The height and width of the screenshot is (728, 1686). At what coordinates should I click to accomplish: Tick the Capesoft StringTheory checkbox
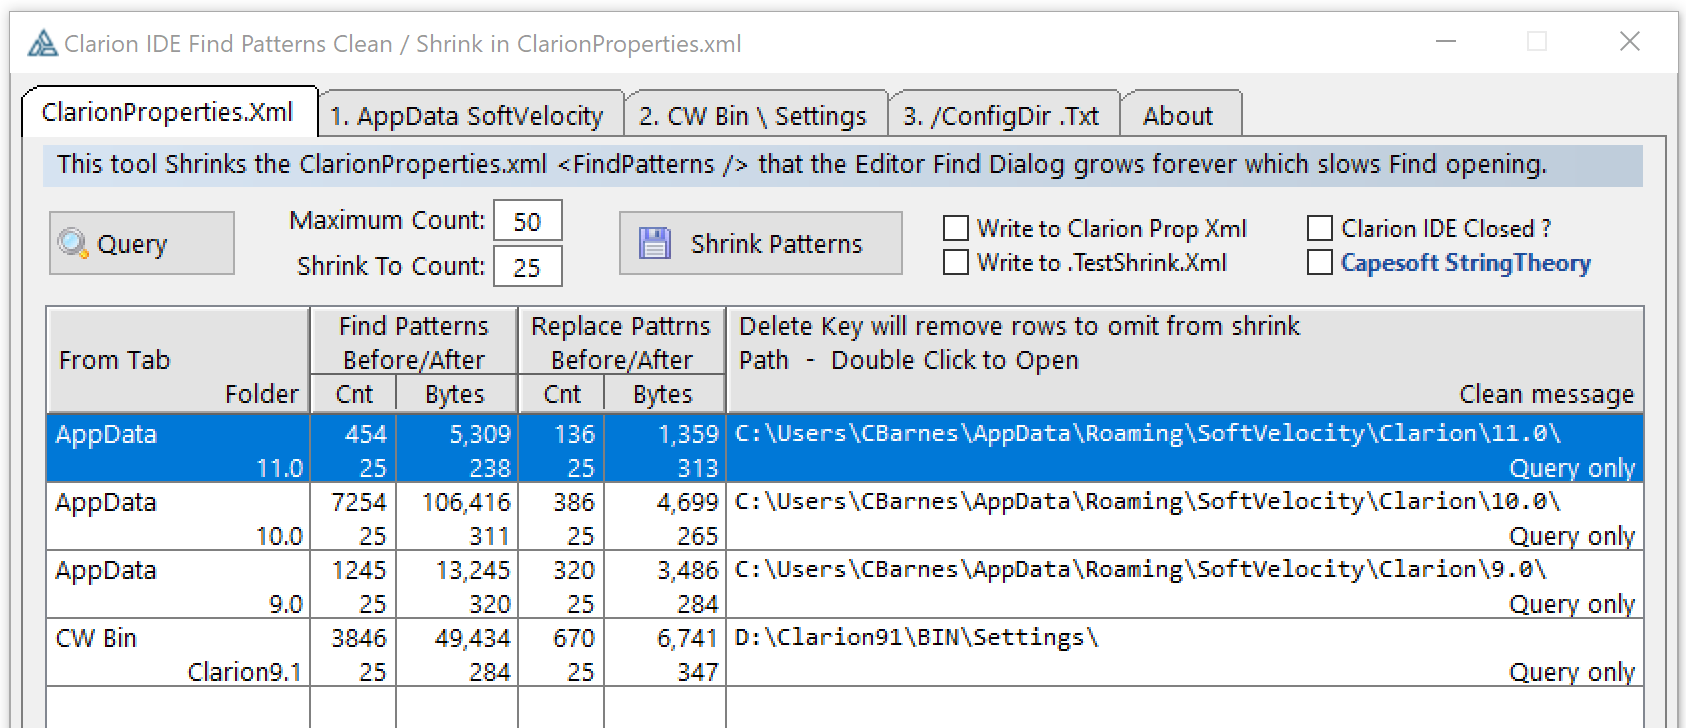(1320, 263)
